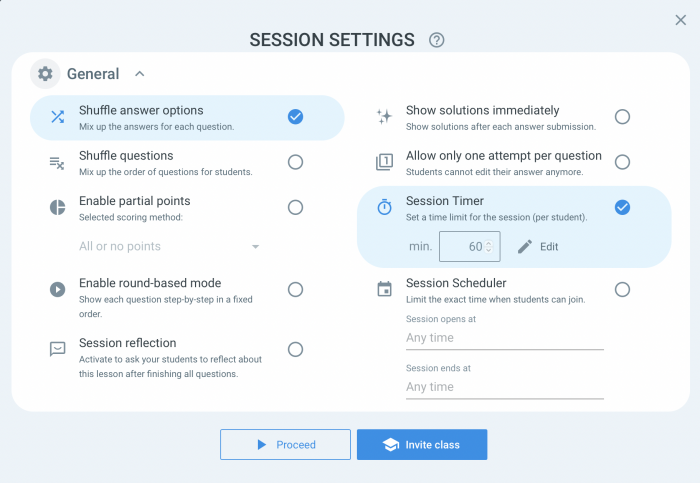Disable the Shuffle answer options checkbox

pos(295,117)
